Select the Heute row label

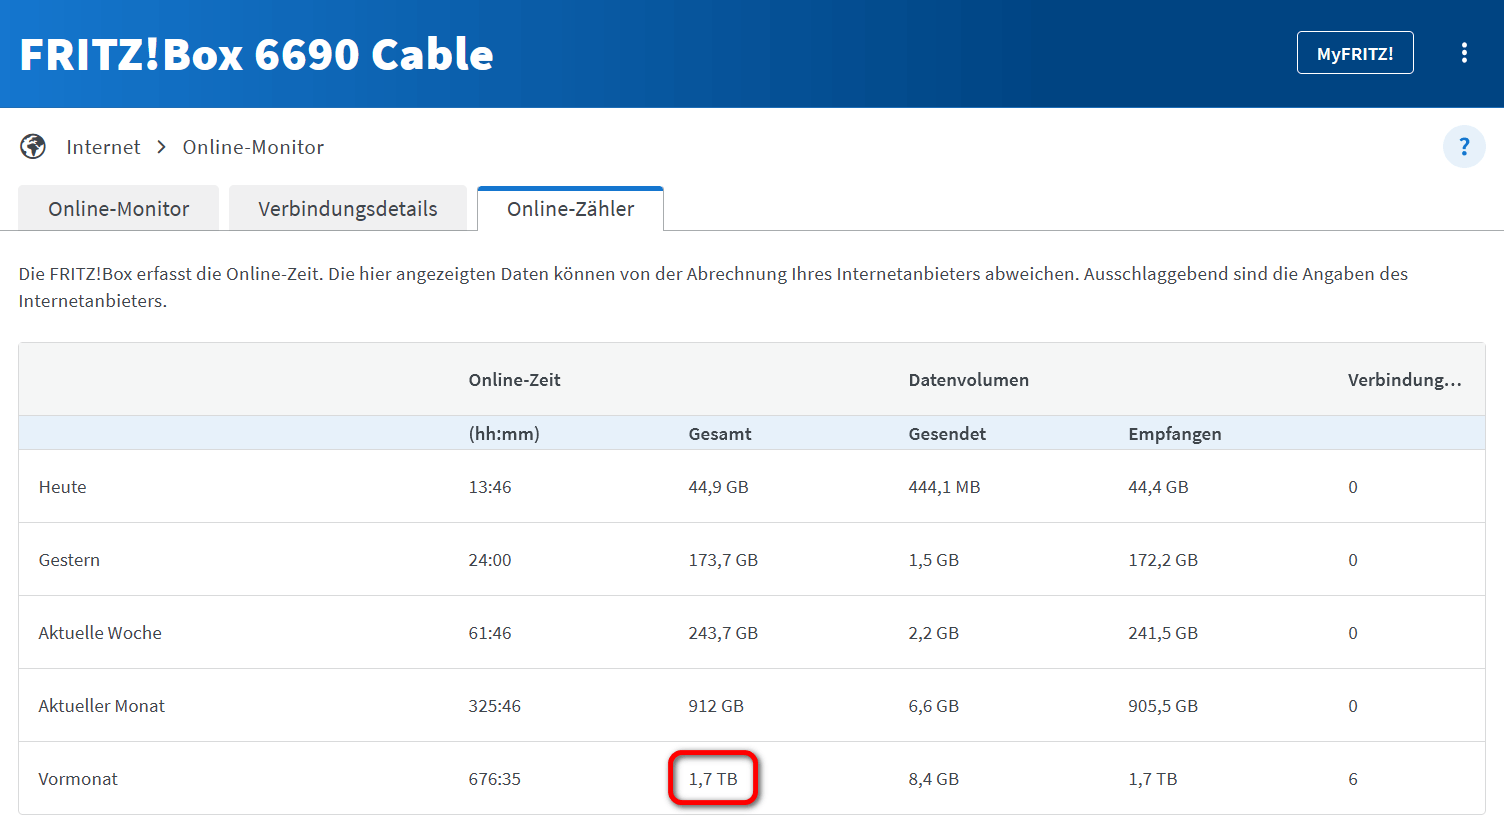[x=63, y=487]
